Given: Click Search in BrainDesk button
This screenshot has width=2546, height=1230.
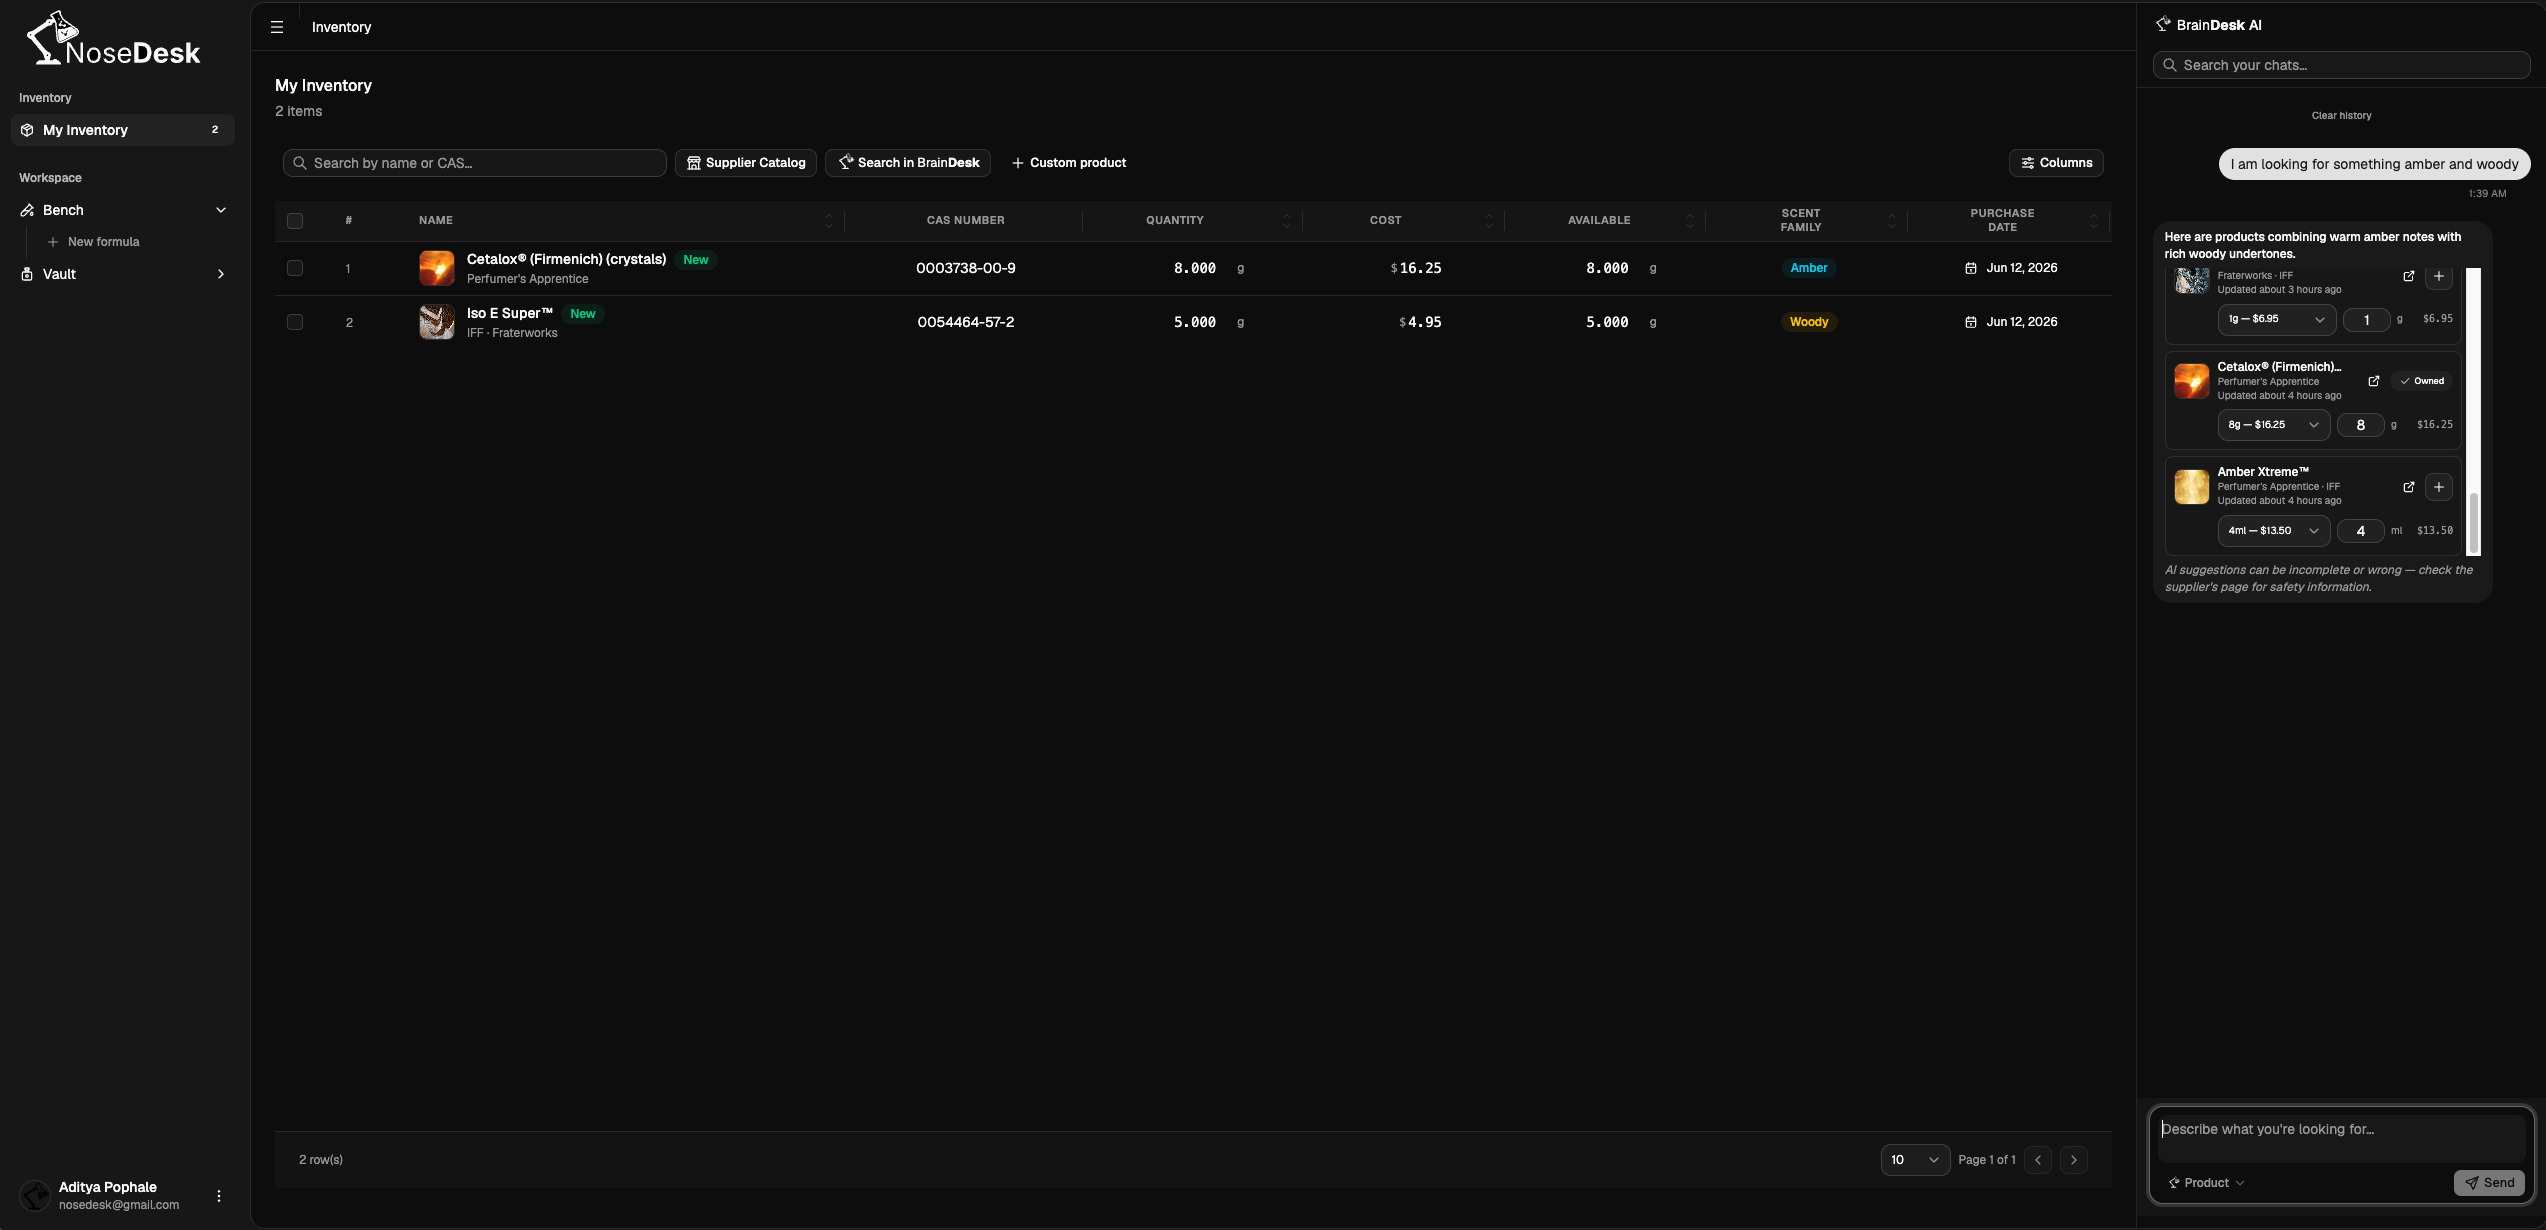Looking at the screenshot, I should [x=908, y=163].
